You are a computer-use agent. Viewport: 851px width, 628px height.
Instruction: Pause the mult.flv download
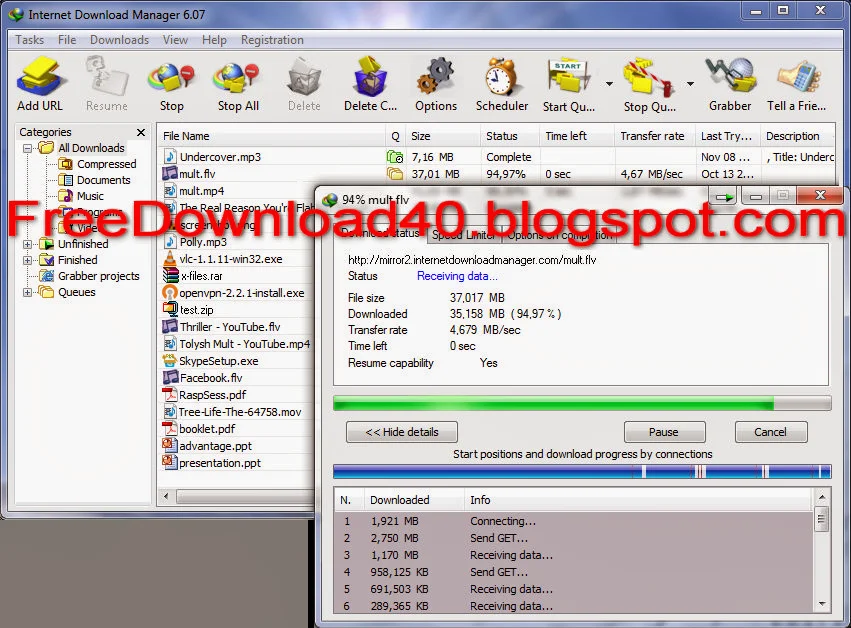click(x=664, y=432)
